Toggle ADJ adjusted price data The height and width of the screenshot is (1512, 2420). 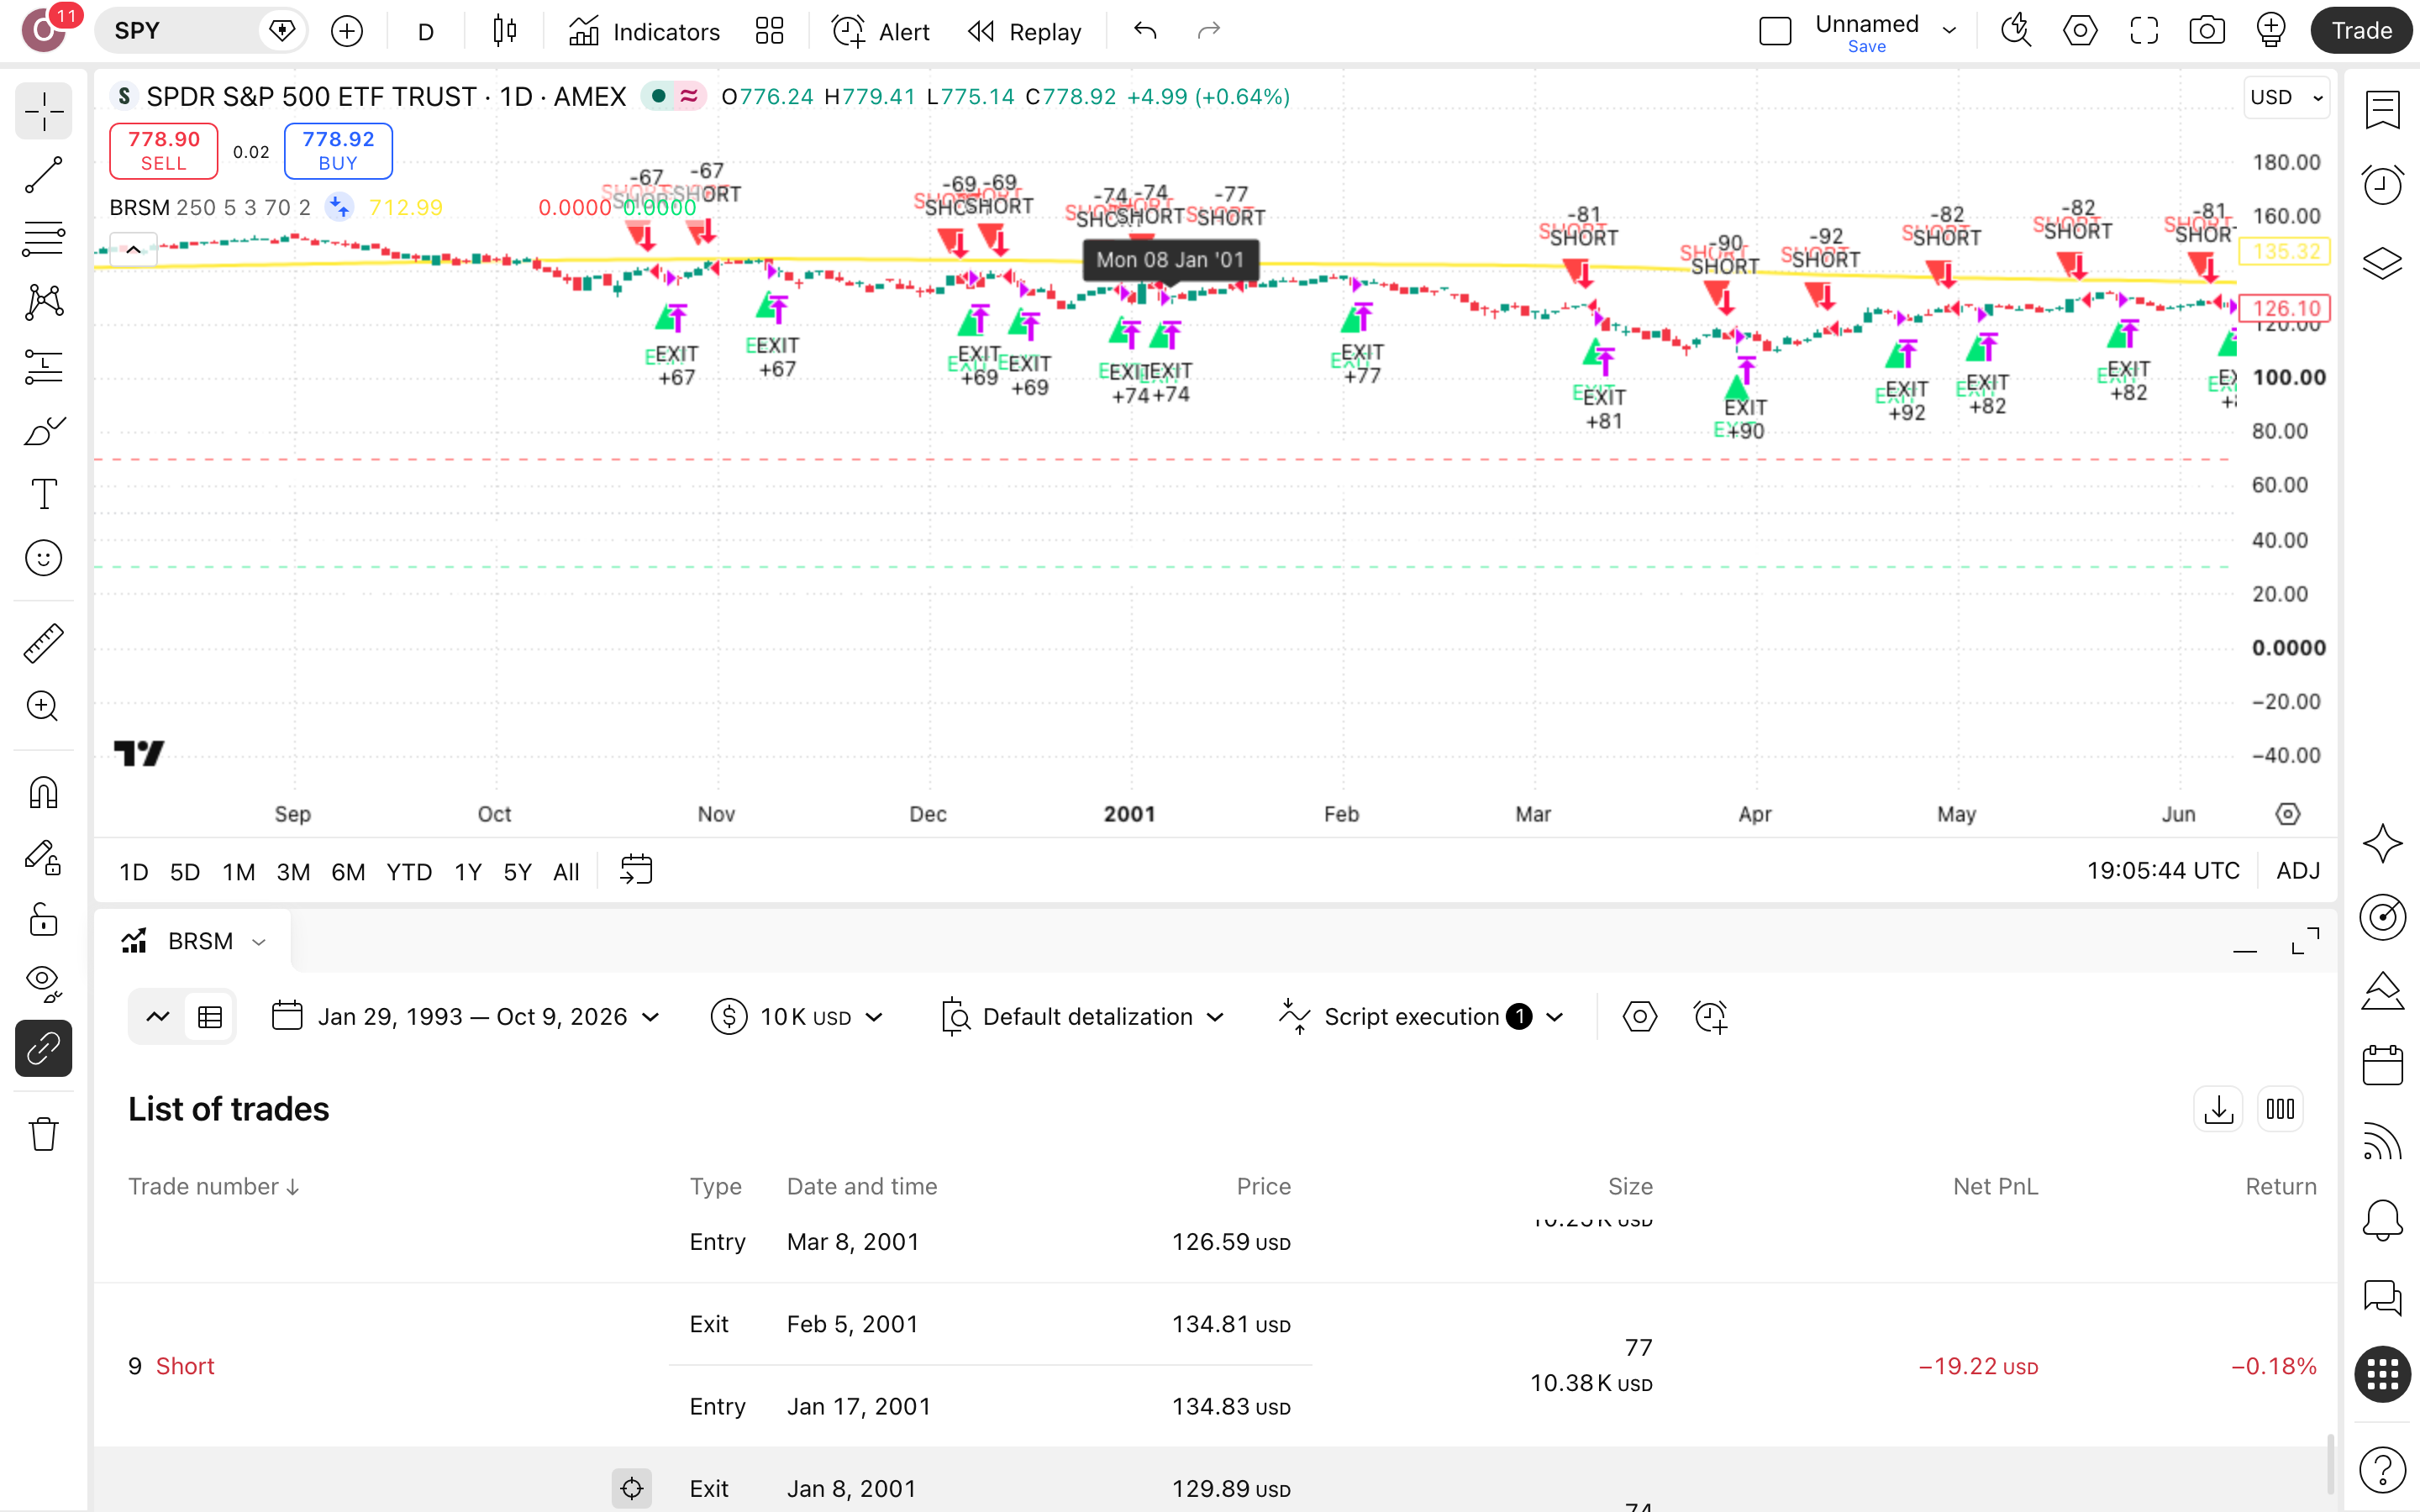coord(2297,871)
